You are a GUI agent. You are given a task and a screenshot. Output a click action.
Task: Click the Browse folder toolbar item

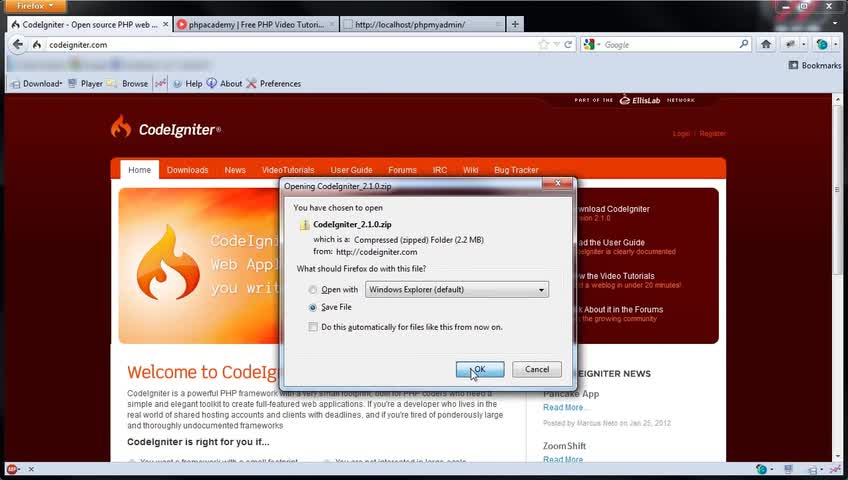[128, 84]
